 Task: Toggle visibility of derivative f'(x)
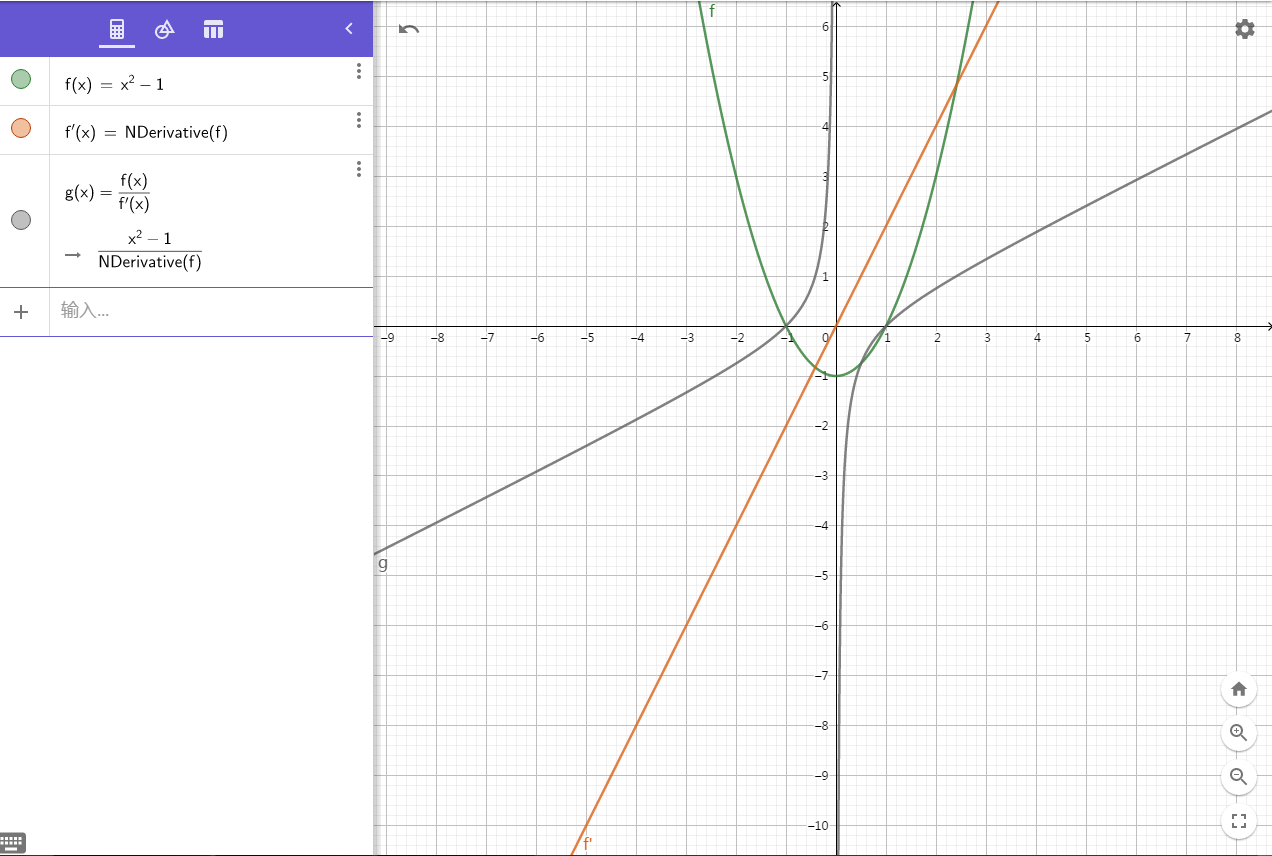point(21,128)
